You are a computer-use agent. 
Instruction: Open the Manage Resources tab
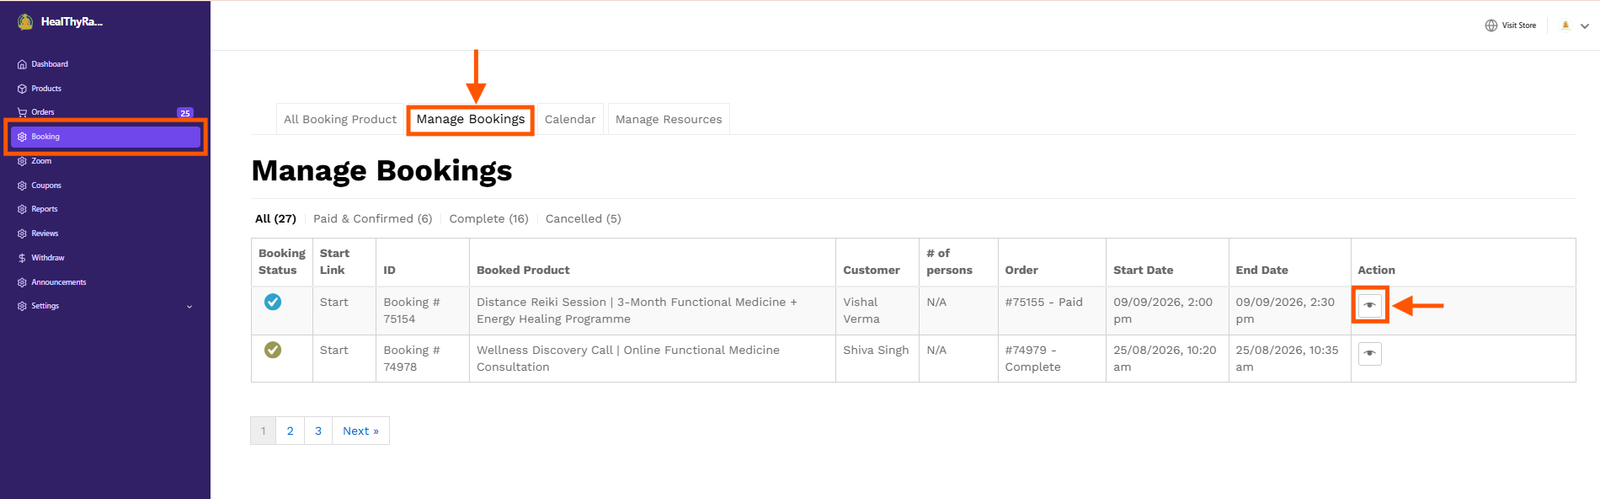point(668,119)
